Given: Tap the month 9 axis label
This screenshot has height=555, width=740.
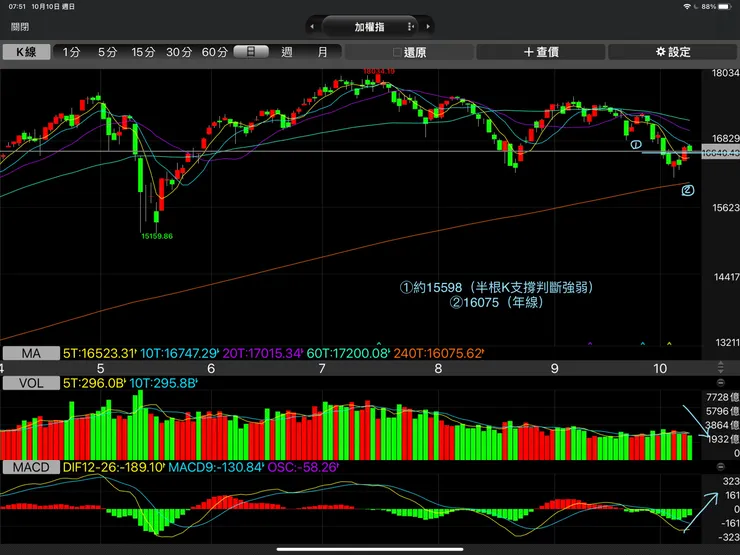Looking at the screenshot, I should tap(555, 368).
